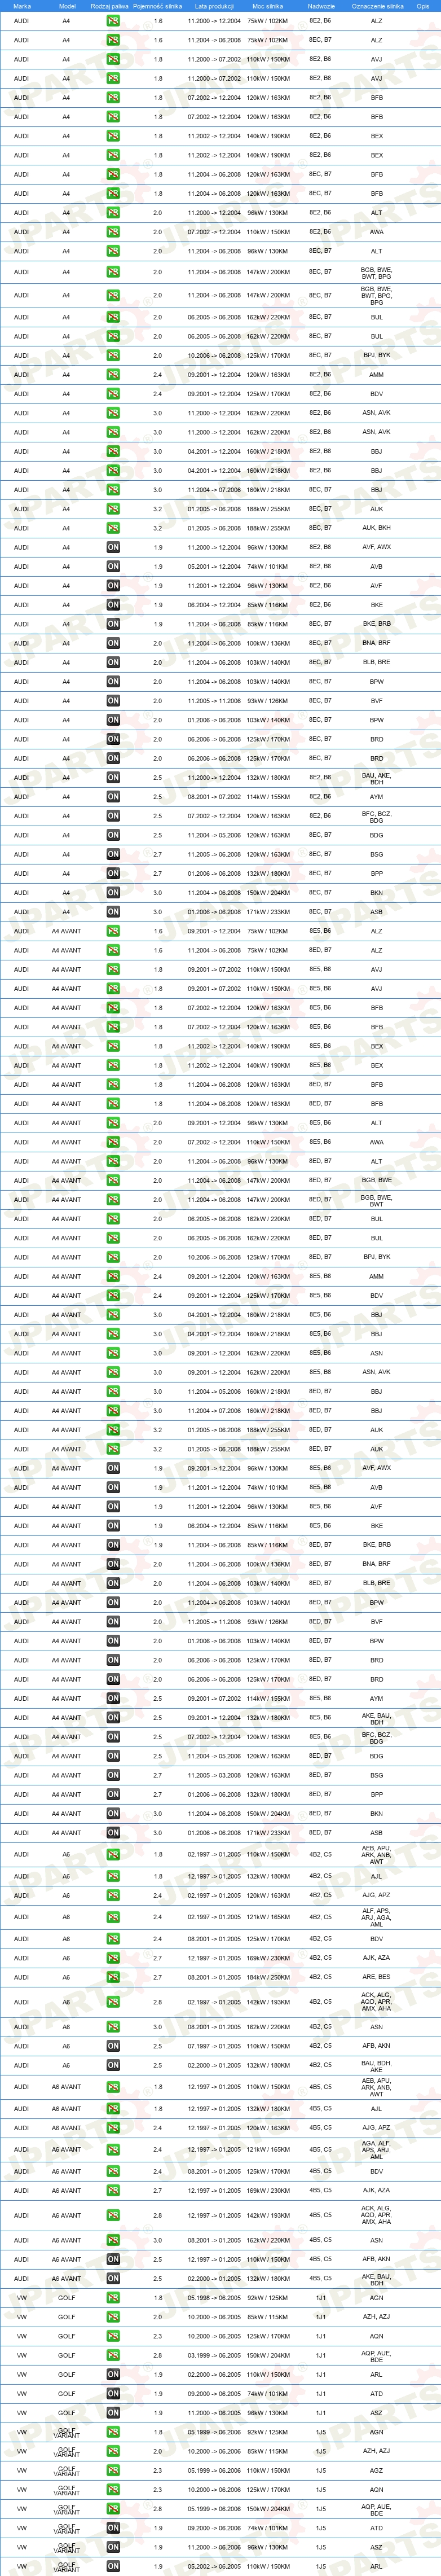Screen dimensions: 441x2576
Task: Click petrol icon in A4 AMM row
Action: pyautogui.click(x=113, y=375)
